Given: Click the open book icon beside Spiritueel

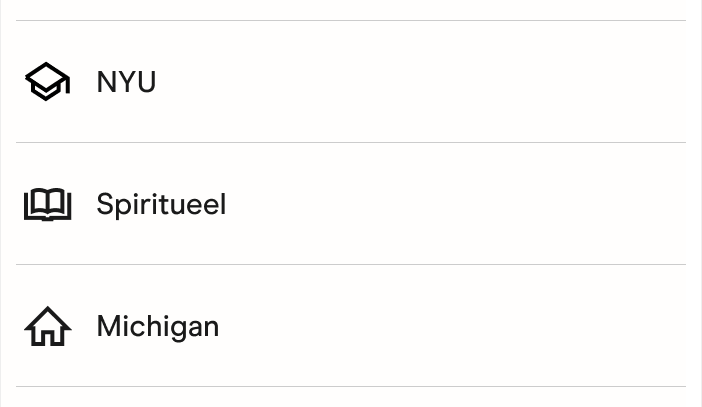Looking at the screenshot, I should pyautogui.click(x=47, y=204).
